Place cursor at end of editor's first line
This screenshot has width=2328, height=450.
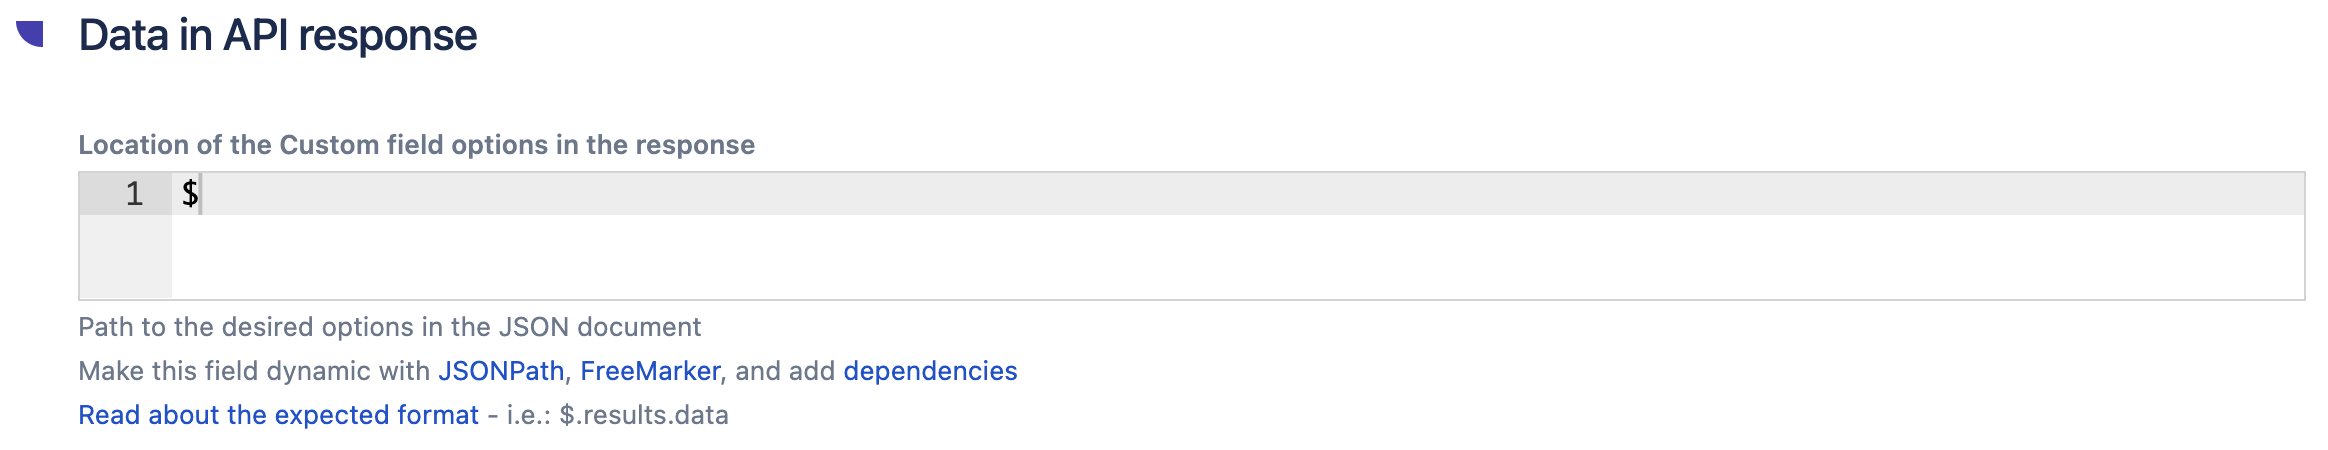1200,193
